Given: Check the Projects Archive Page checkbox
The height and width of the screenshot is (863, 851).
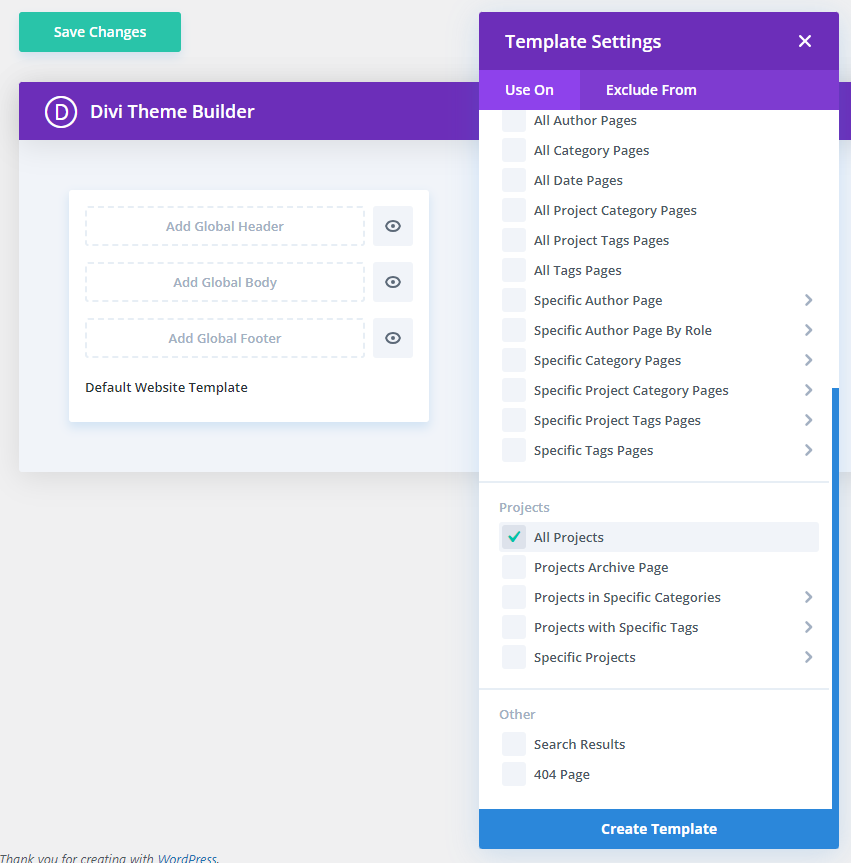Looking at the screenshot, I should coord(514,567).
